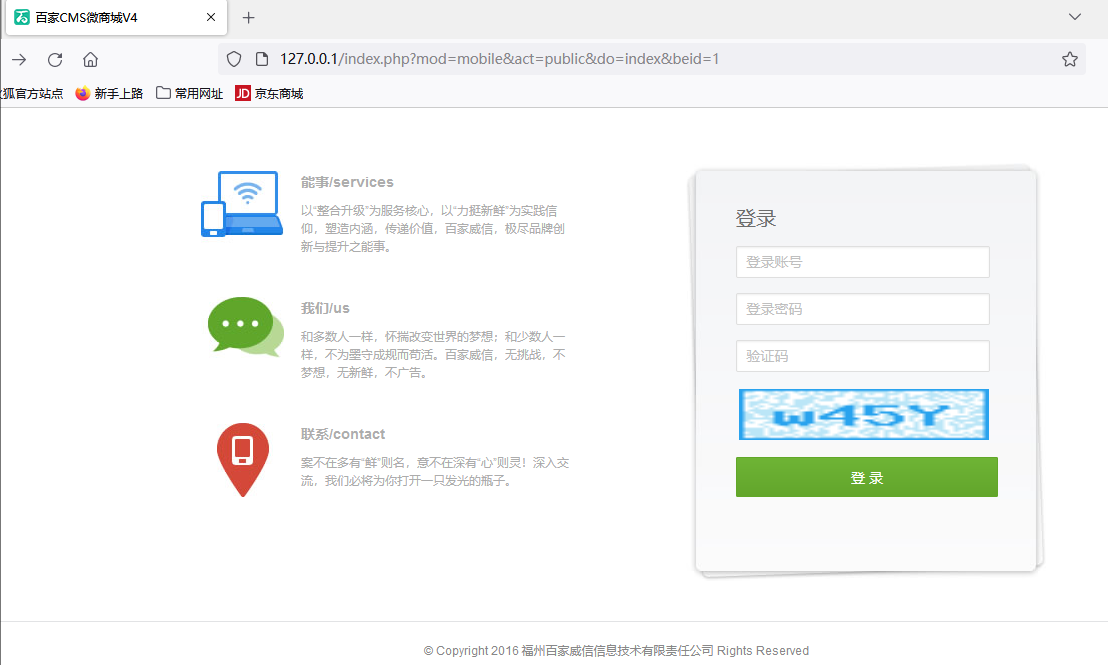
Task: Click the 登录账号 input field
Action: pos(863,262)
